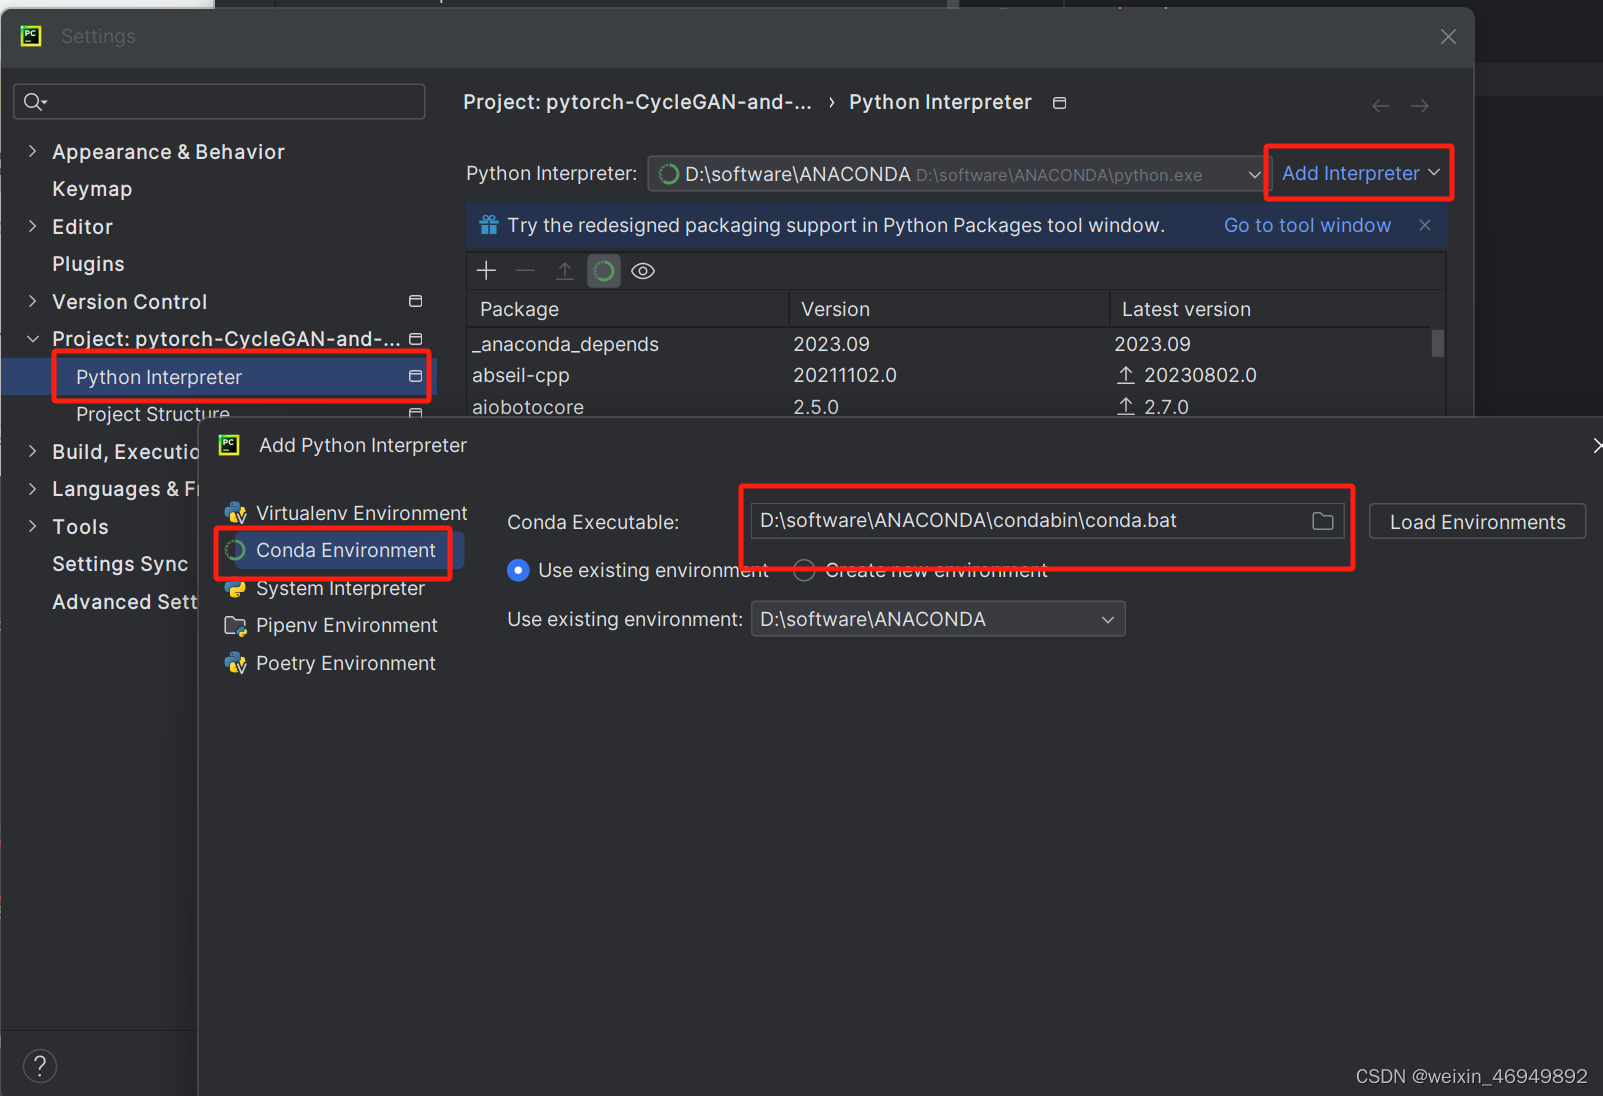This screenshot has height=1096, width=1603.
Task: Click the Poetry Environment icon
Action: 236,663
